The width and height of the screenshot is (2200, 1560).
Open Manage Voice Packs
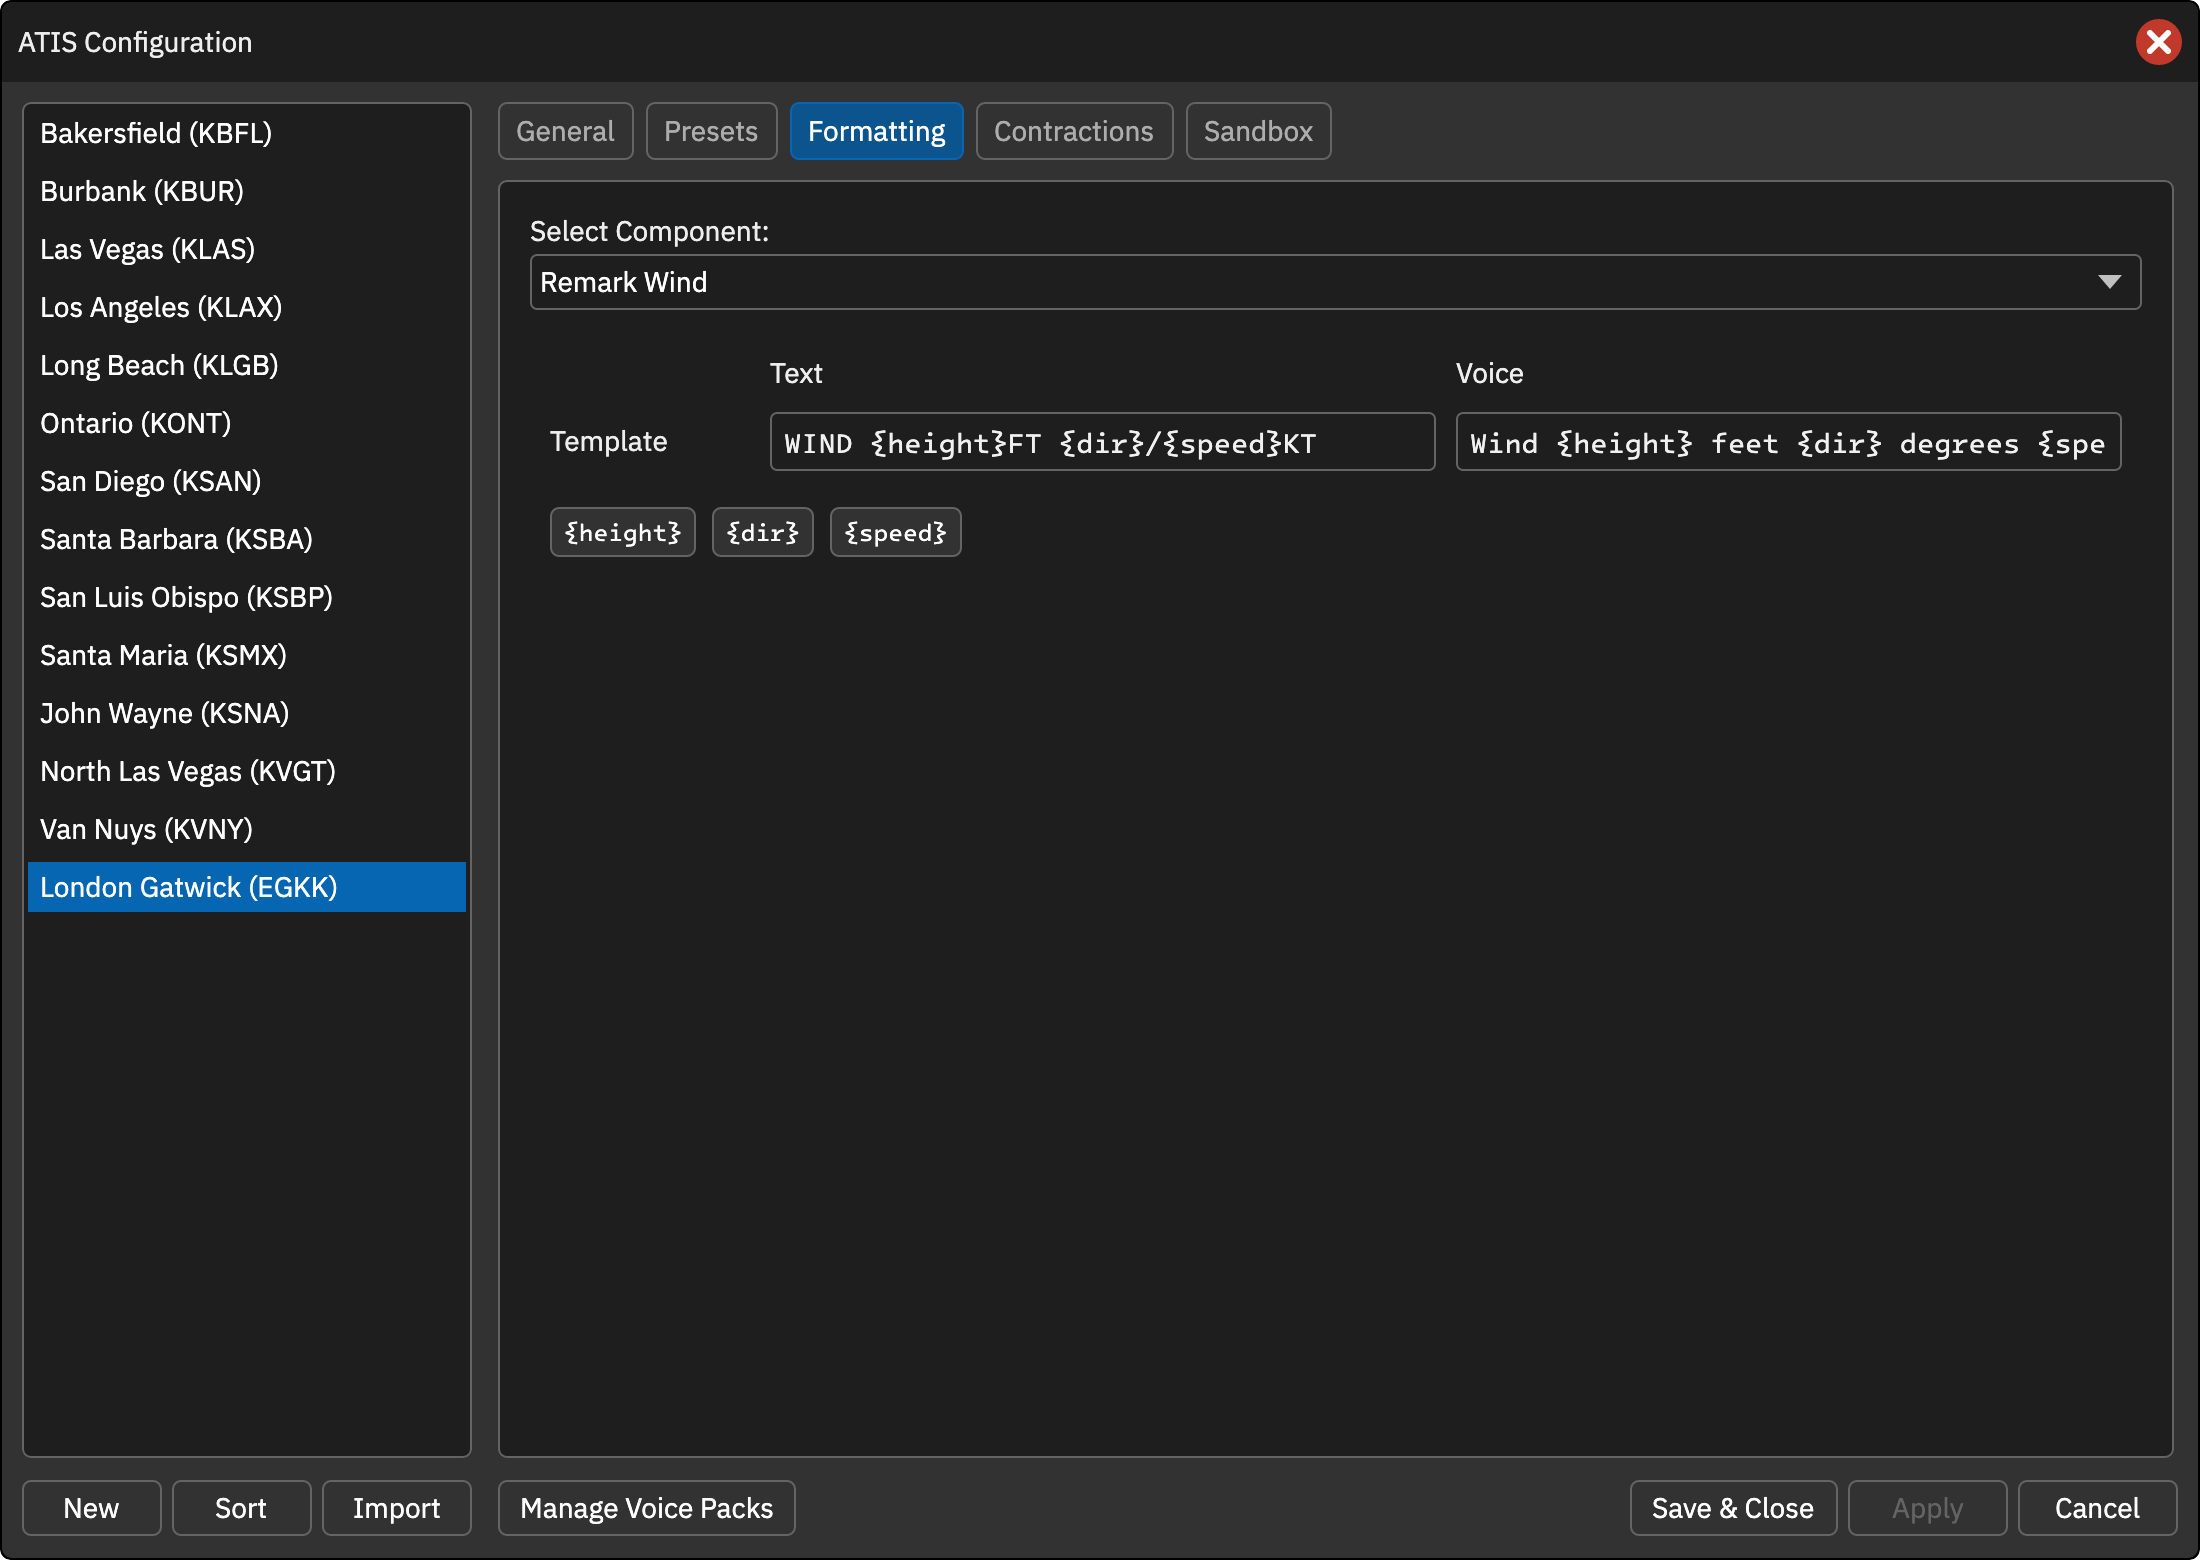(x=646, y=1508)
